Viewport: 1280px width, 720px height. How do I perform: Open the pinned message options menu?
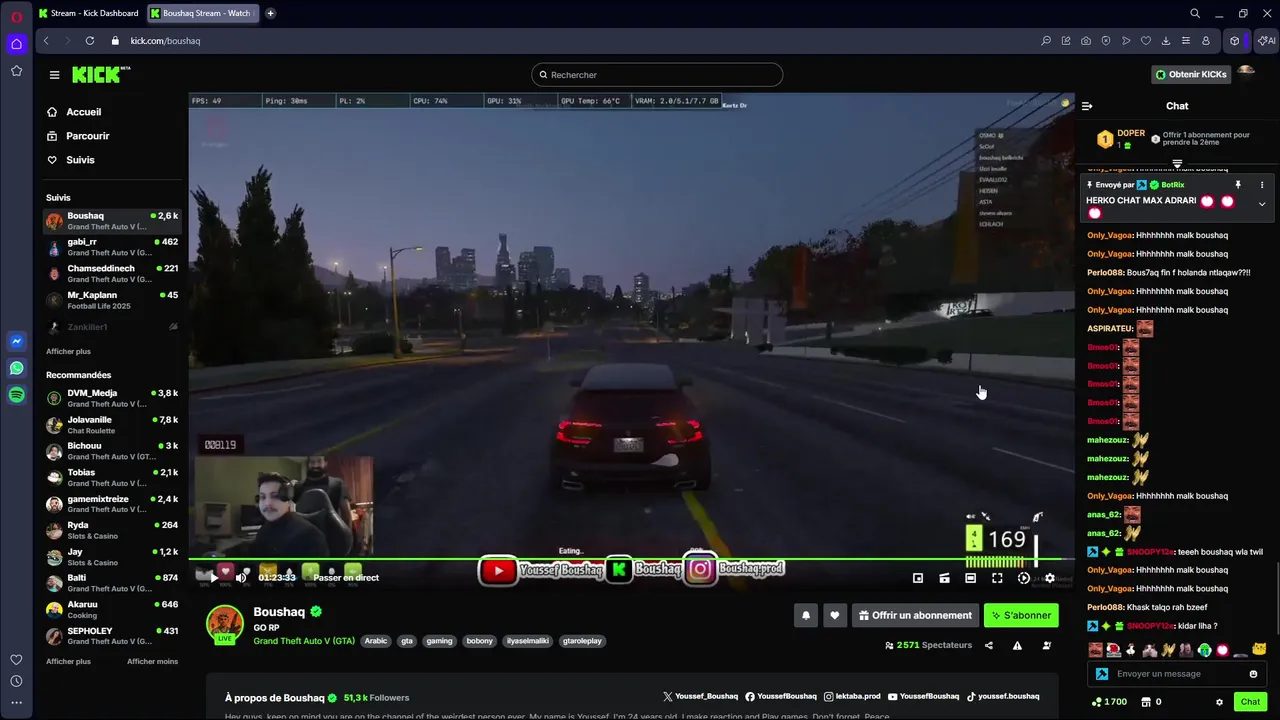click(x=1262, y=185)
